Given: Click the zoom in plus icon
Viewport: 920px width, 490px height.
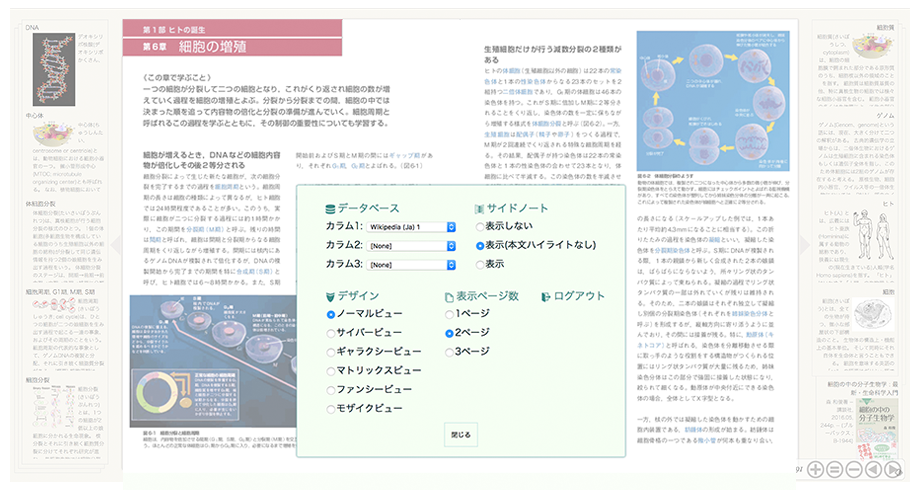Looking at the screenshot, I should tap(816, 469).
